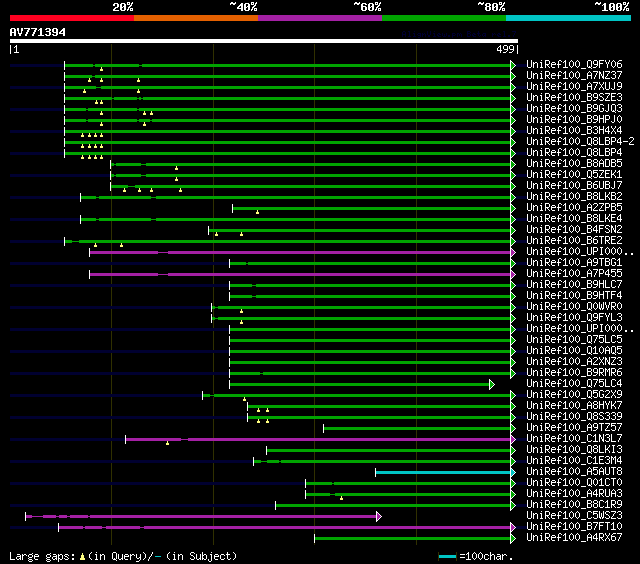This screenshot has width=640, height=564.
Task: Select the UniRef100_C1E3M4 label
Action: pyautogui.click(x=574, y=461)
